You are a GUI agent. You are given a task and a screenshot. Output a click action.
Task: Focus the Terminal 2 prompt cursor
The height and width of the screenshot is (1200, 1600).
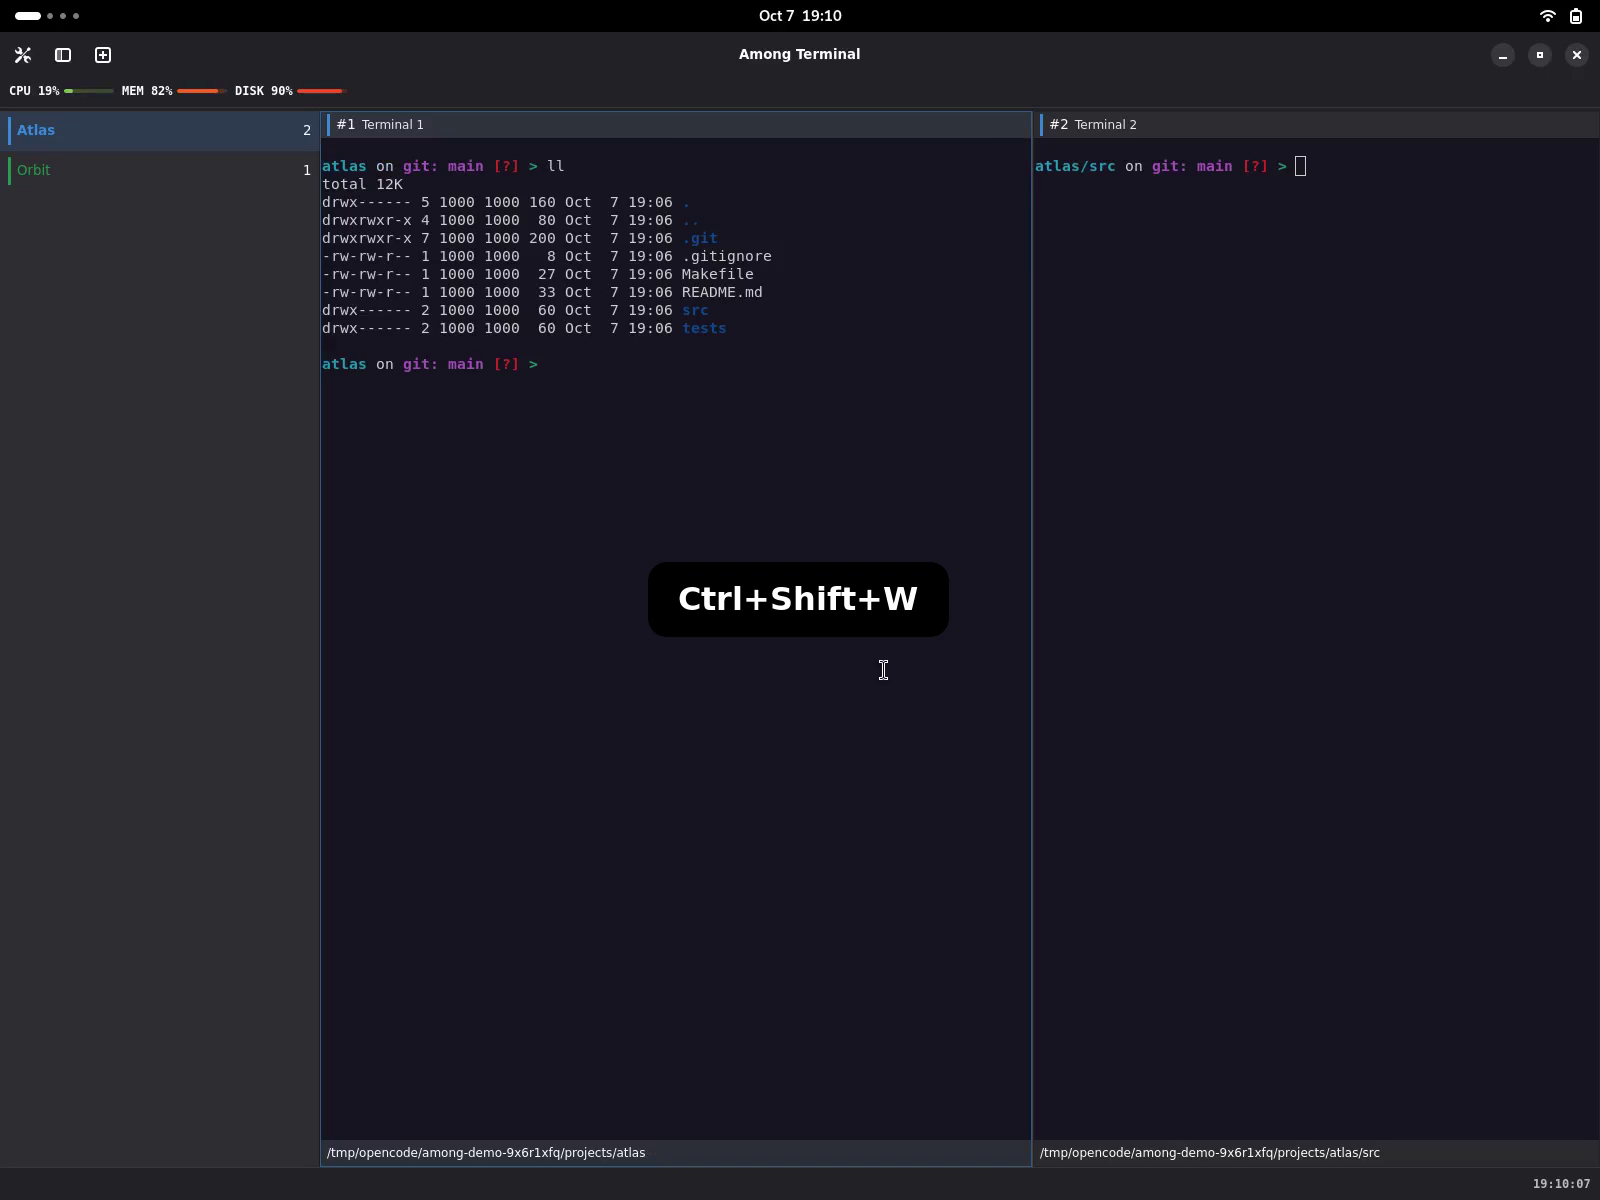1300,166
